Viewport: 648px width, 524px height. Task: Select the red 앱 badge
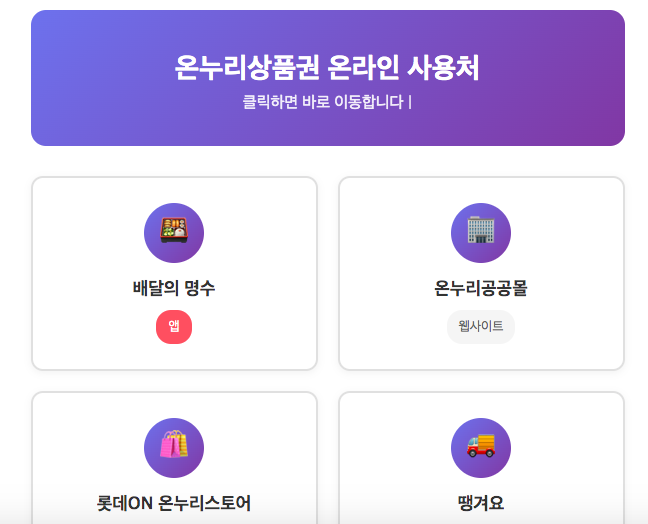point(174,327)
